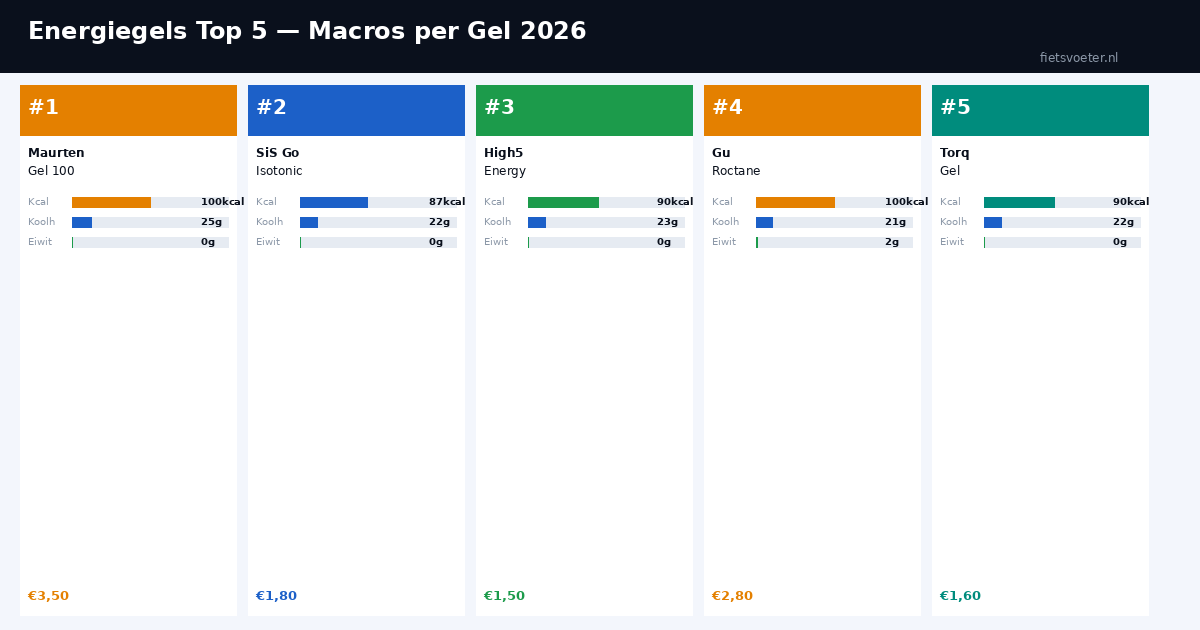This screenshot has height=630, width=1200.
Task: Click the €1,80 price of SiS Go
Action: (x=276, y=596)
